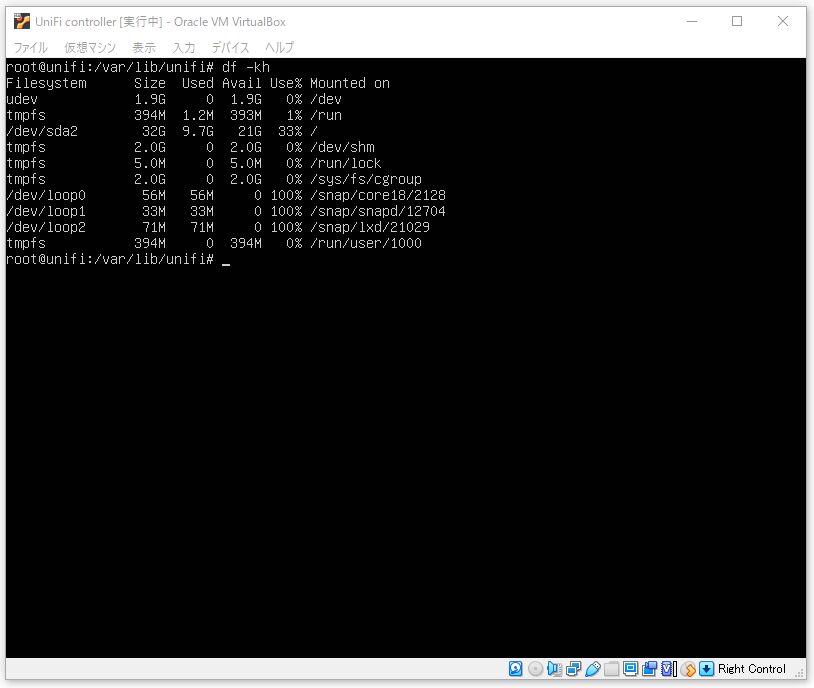Click the /snap/snapd/12704 mount path
This screenshot has height=688, width=814.
[378, 211]
